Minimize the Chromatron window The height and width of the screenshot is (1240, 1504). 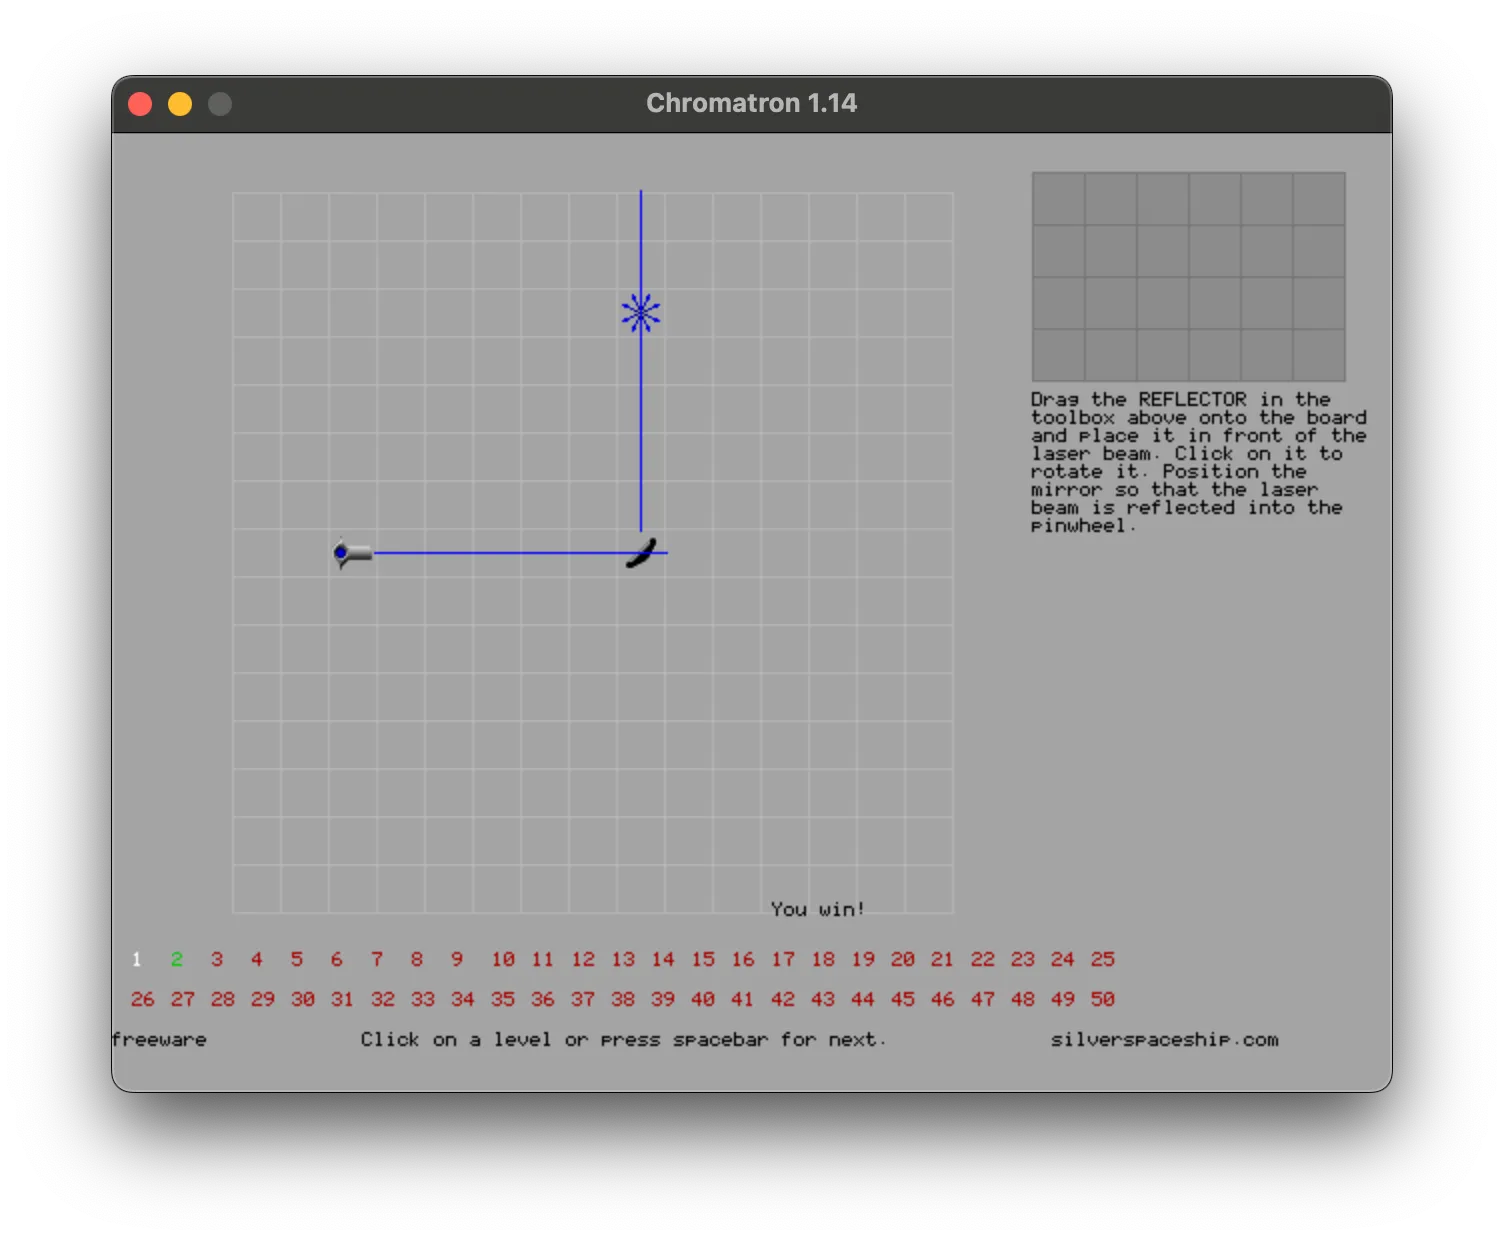pos(180,104)
